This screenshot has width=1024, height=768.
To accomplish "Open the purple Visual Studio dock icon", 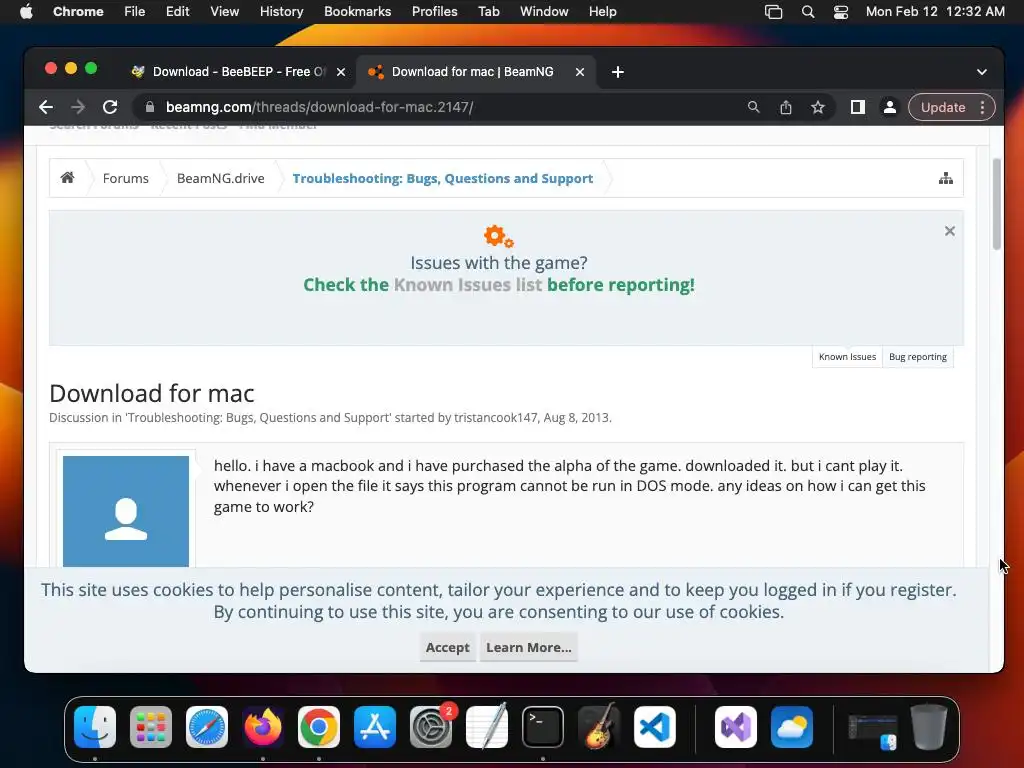I will [736, 727].
